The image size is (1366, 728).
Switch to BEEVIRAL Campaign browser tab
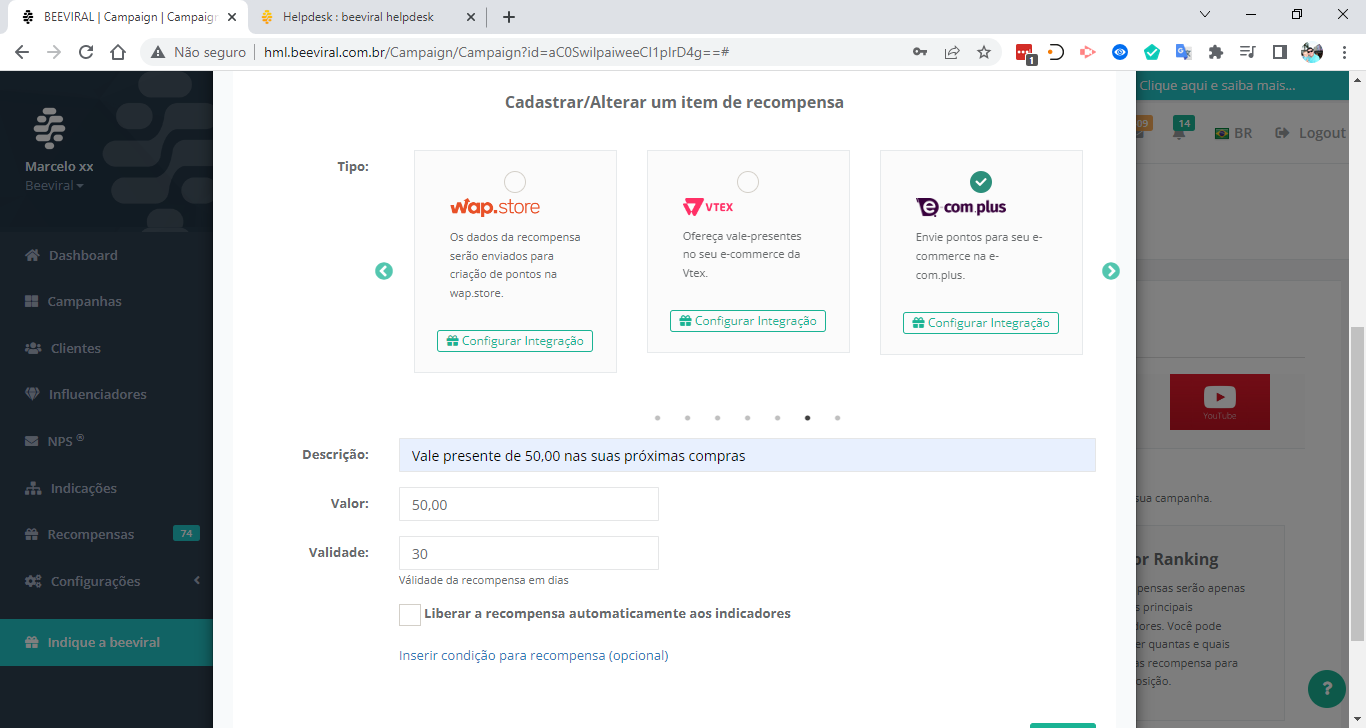pyautogui.click(x=130, y=17)
